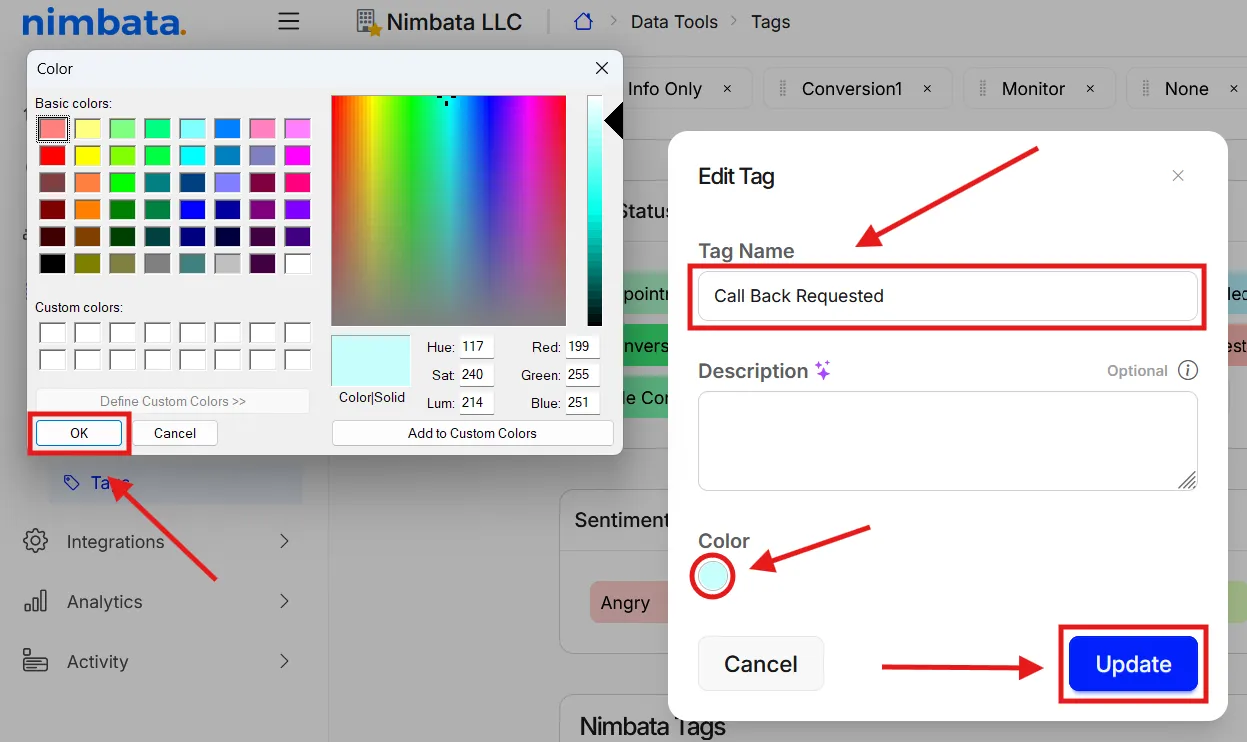Click the None tag chip label
Viewport: 1247px width, 742px height.
pos(1187,89)
